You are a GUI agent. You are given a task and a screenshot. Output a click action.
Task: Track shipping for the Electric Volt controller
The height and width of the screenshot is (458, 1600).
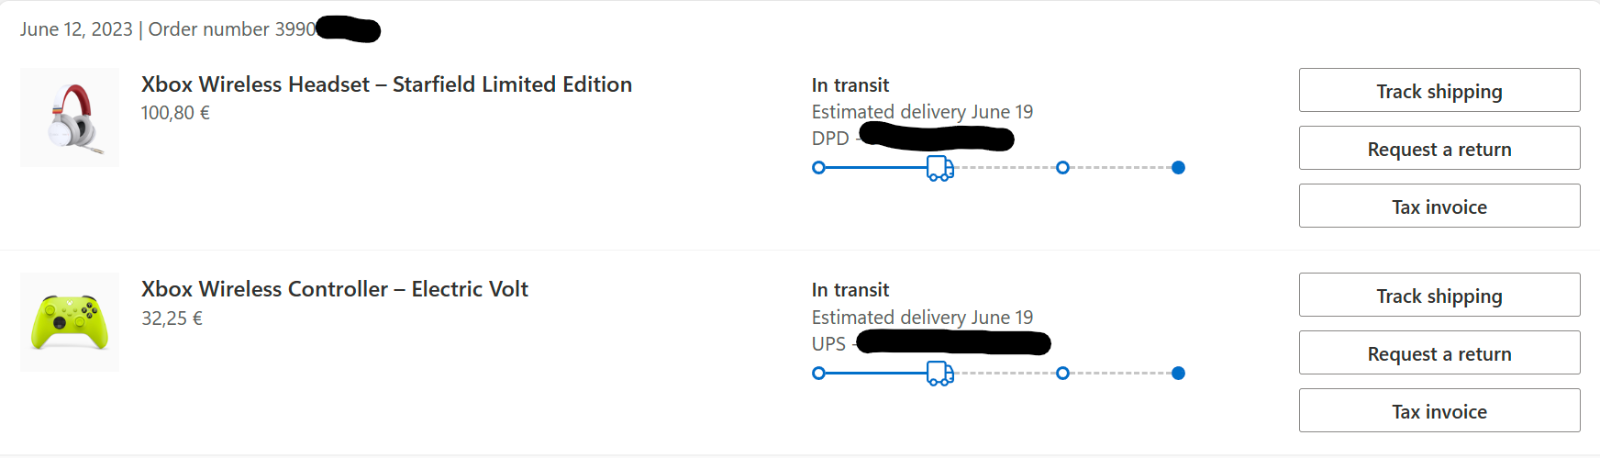1439,295
